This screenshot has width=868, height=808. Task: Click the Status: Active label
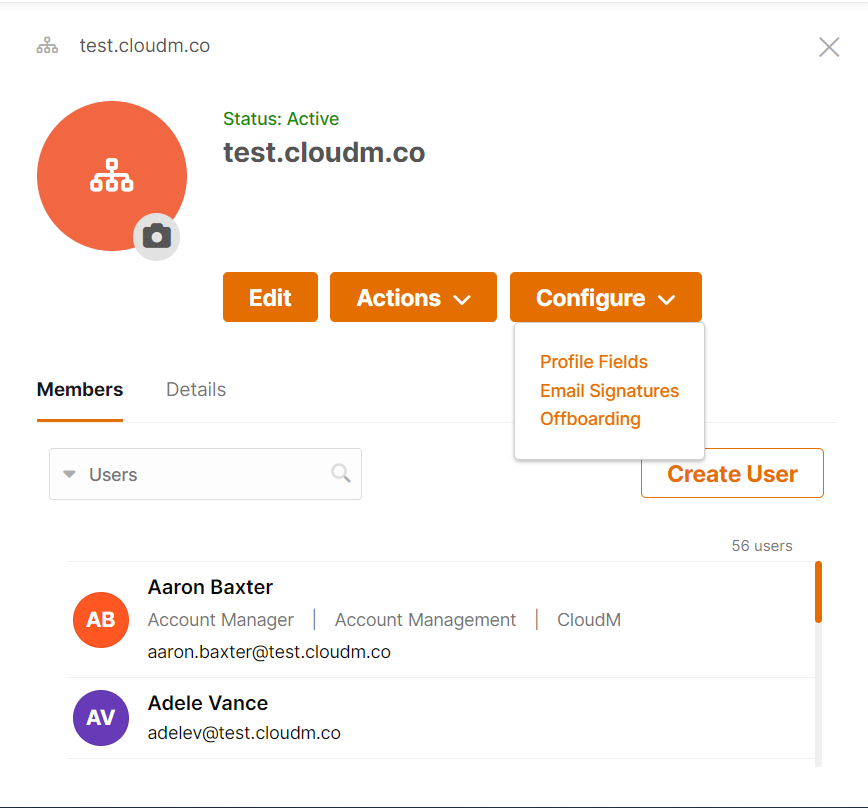[281, 119]
